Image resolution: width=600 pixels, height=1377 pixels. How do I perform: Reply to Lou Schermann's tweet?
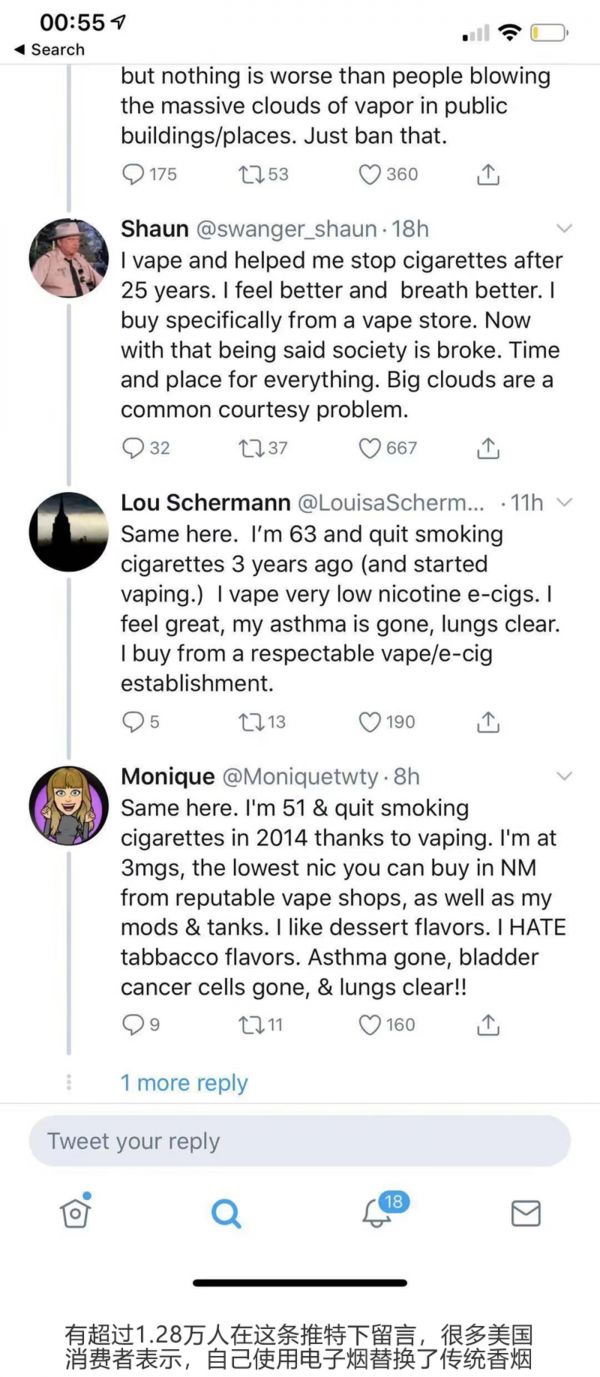click(x=133, y=721)
